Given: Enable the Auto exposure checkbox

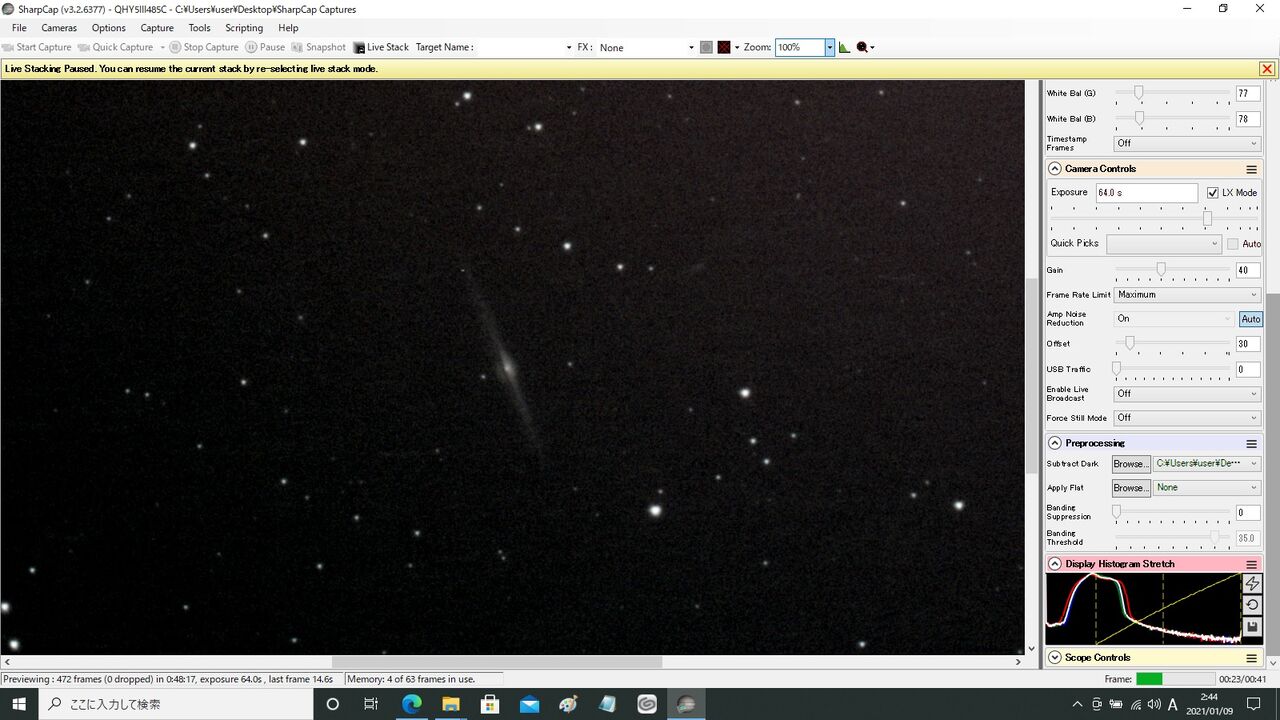Looking at the screenshot, I should 1233,244.
